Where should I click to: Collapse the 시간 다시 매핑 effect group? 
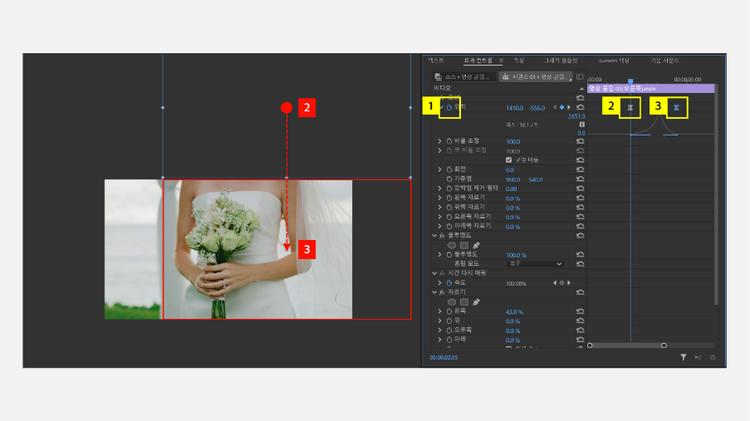pyautogui.click(x=434, y=274)
